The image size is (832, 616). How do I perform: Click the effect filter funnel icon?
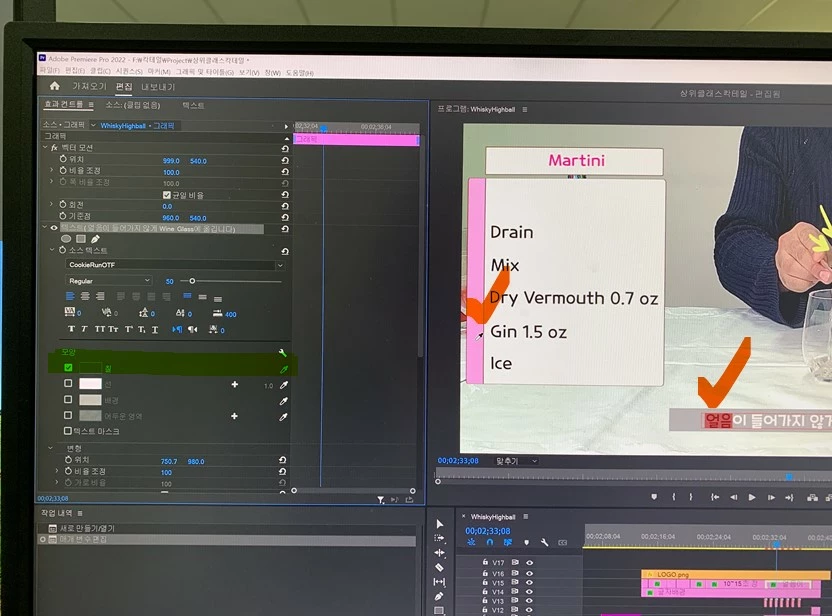tap(380, 499)
